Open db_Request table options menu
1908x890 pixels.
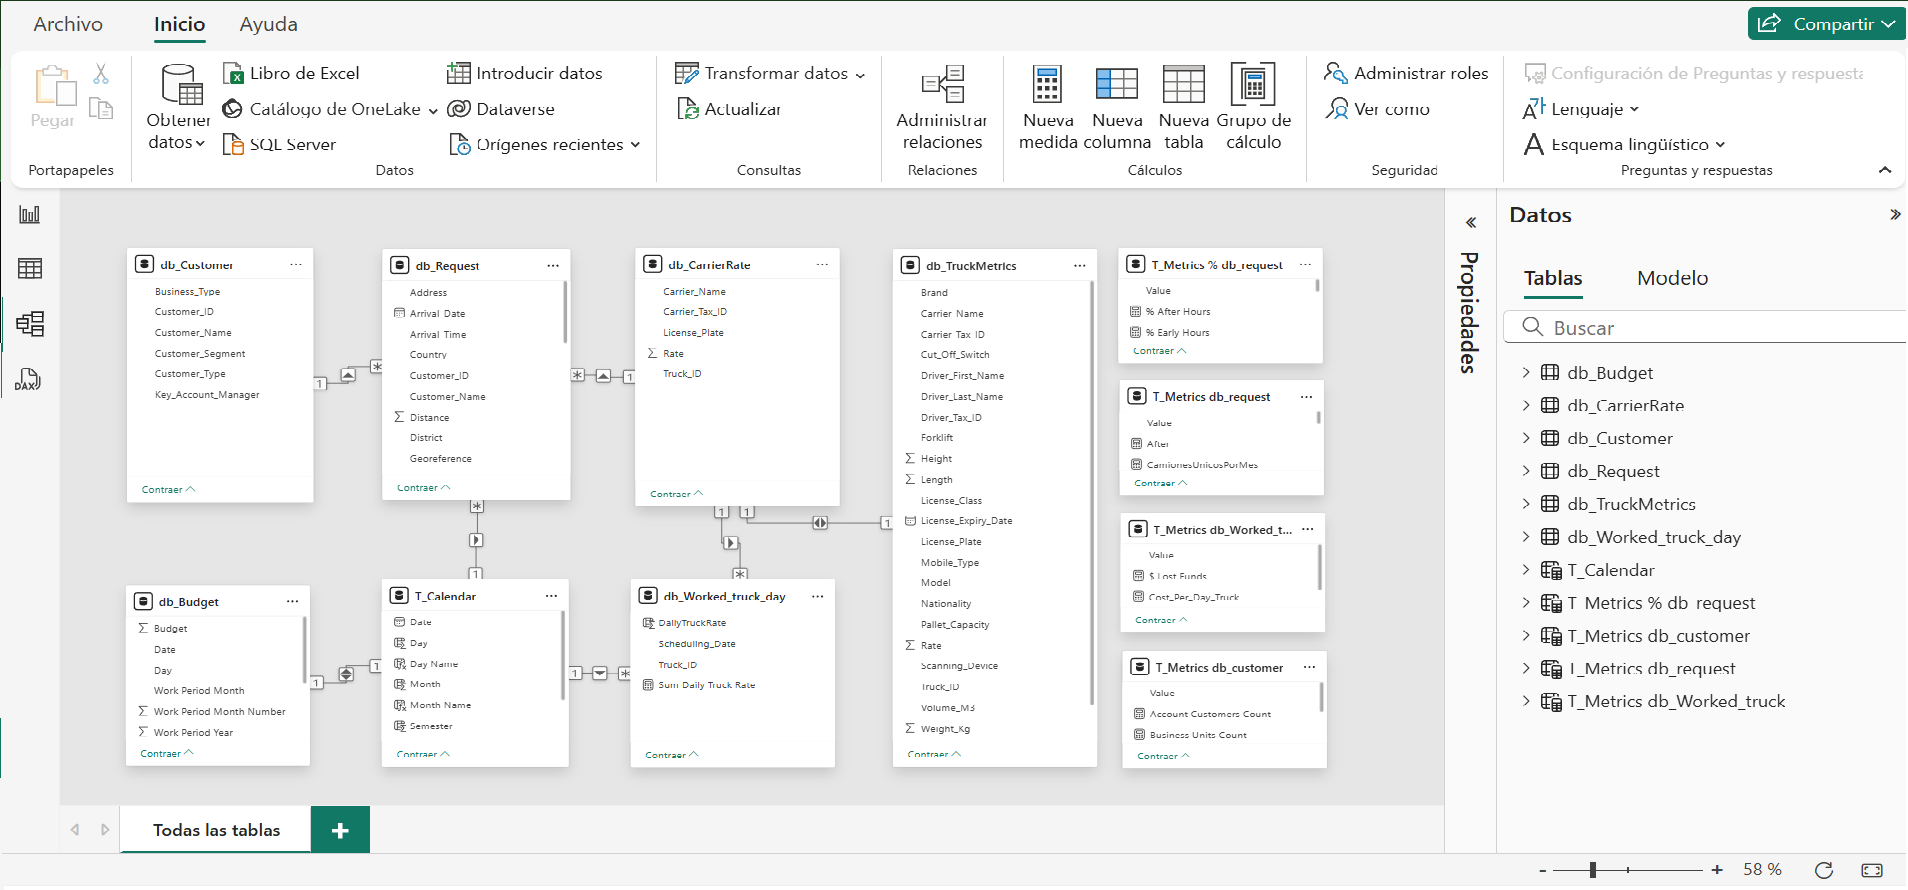point(553,266)
